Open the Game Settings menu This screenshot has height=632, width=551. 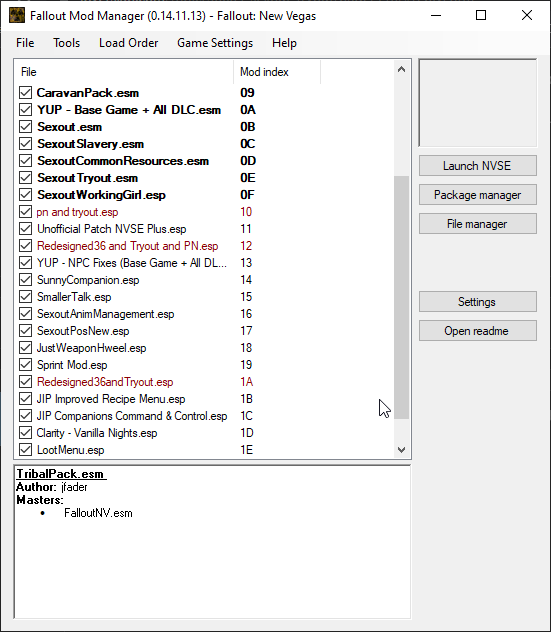click(215, 43)
